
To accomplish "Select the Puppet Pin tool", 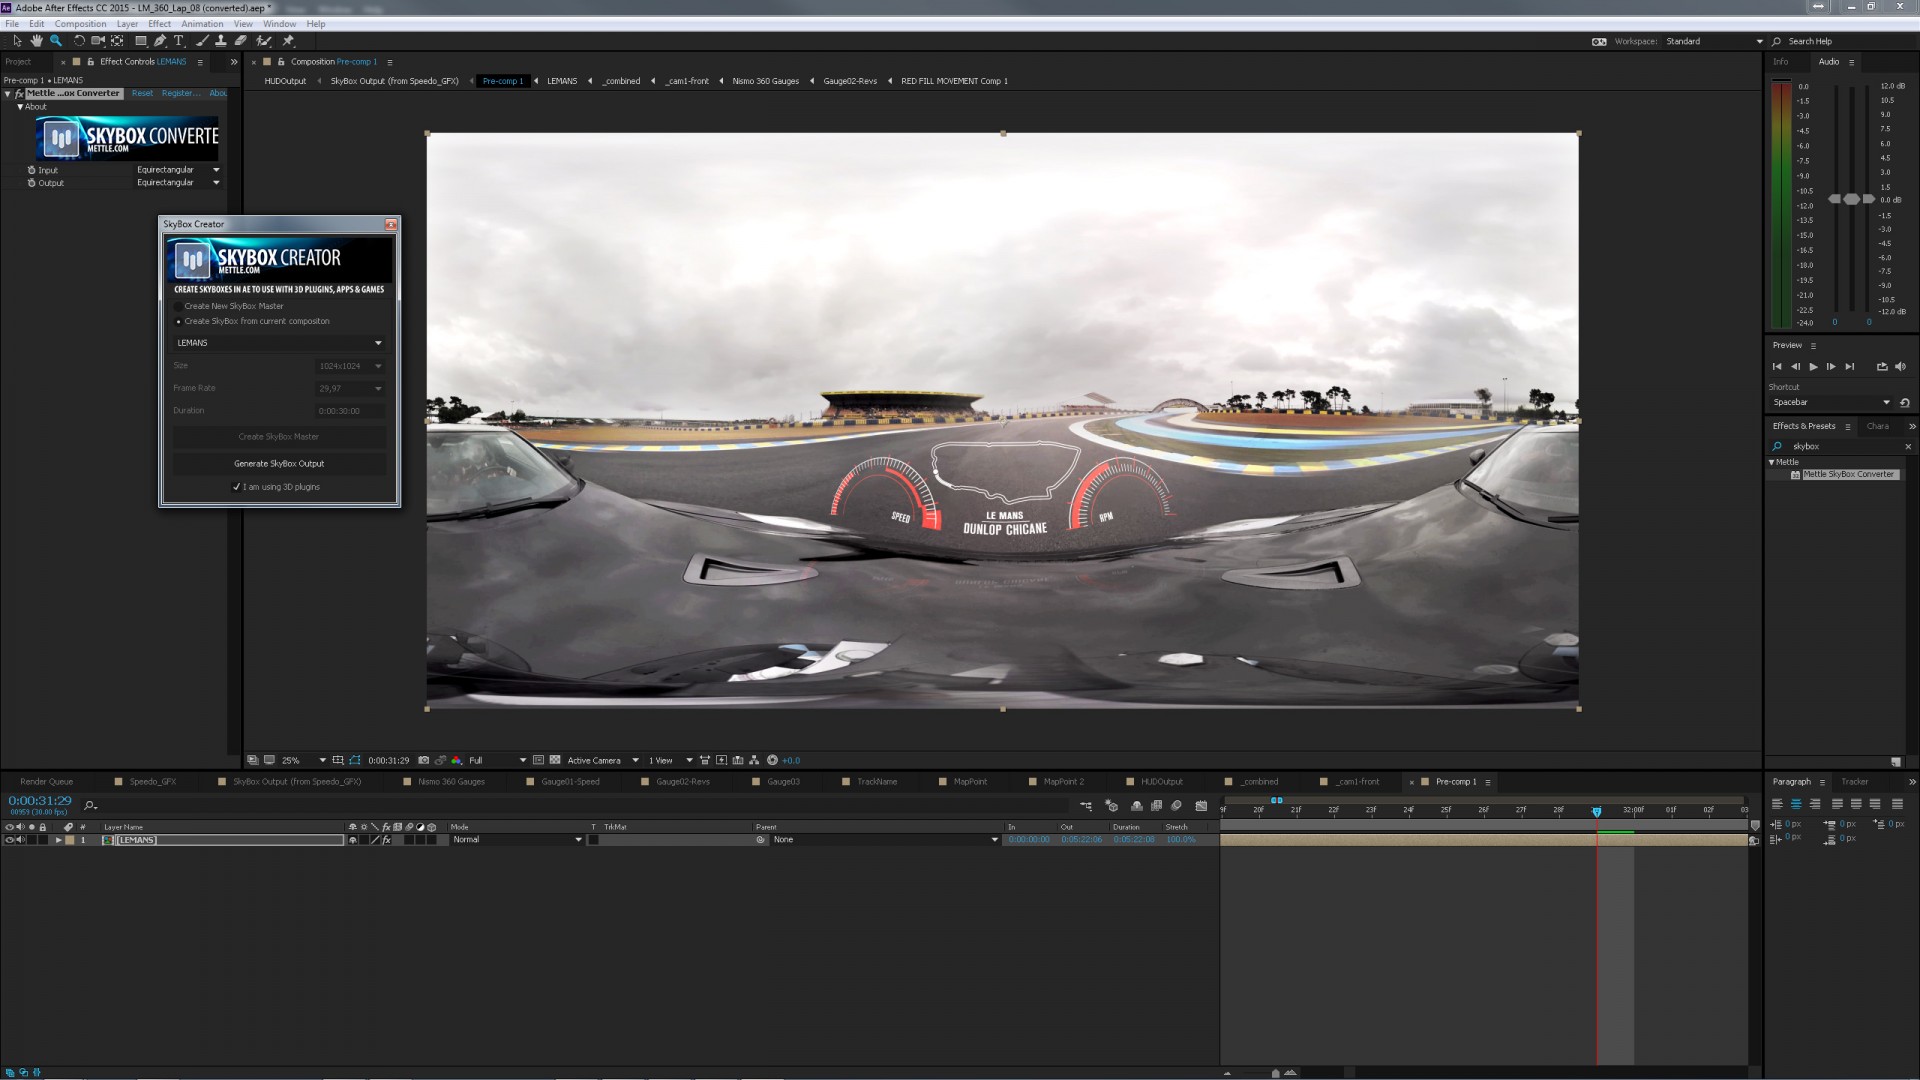I will pos(288,41).
